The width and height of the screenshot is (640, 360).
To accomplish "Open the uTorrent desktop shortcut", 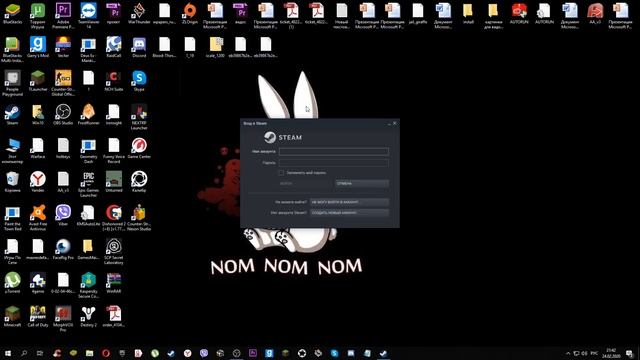I will tap(13, 283).
